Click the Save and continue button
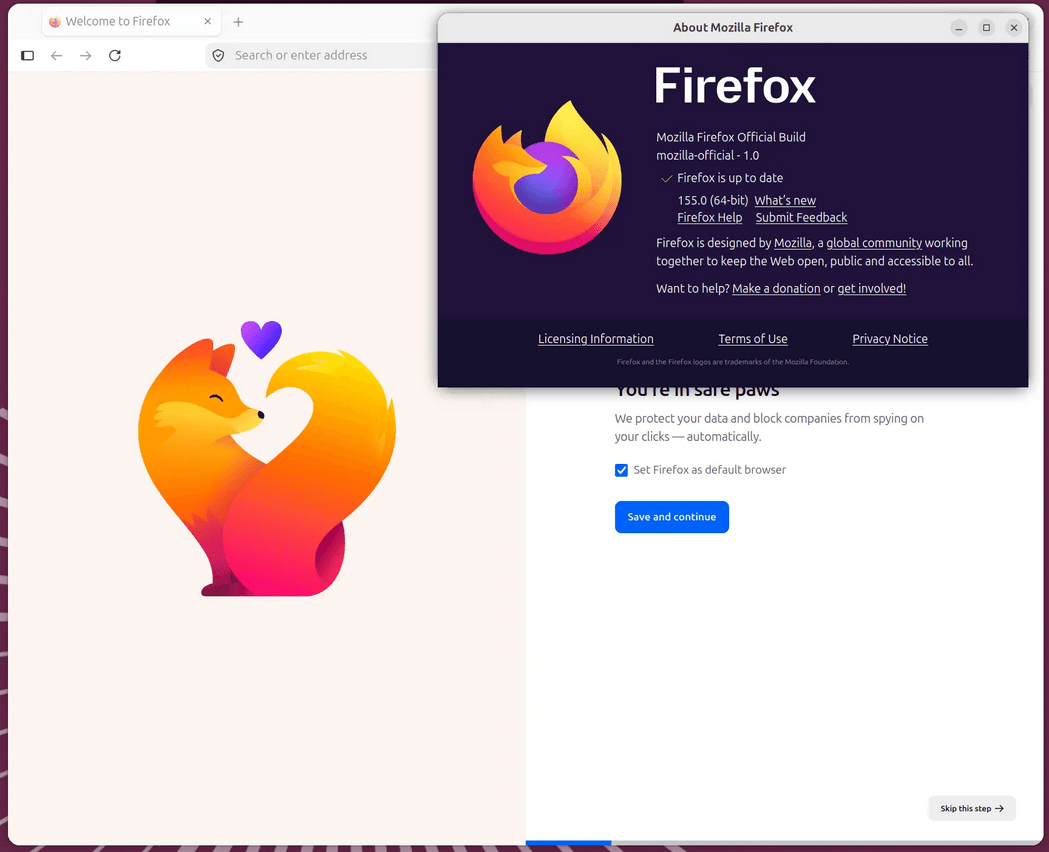Image resolution: width=1049 pixels, height=852 pixels. coord(672,517)
